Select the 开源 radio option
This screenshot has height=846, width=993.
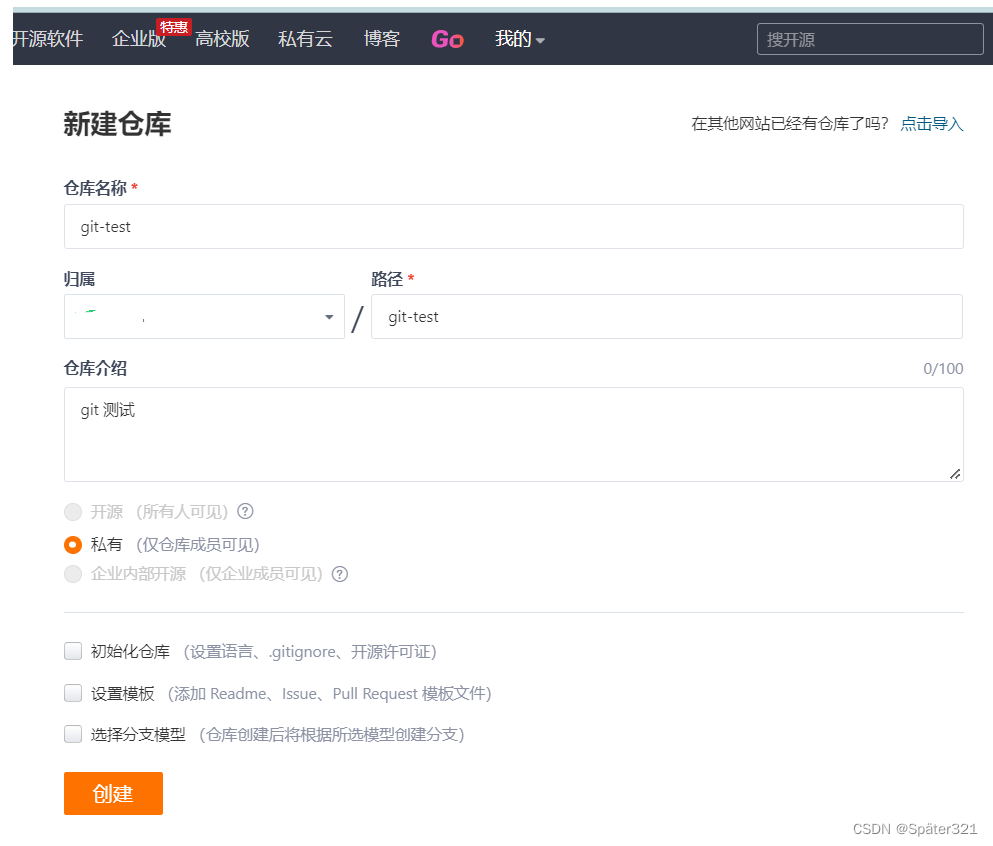pyautogui.click(x=73, y=512)
